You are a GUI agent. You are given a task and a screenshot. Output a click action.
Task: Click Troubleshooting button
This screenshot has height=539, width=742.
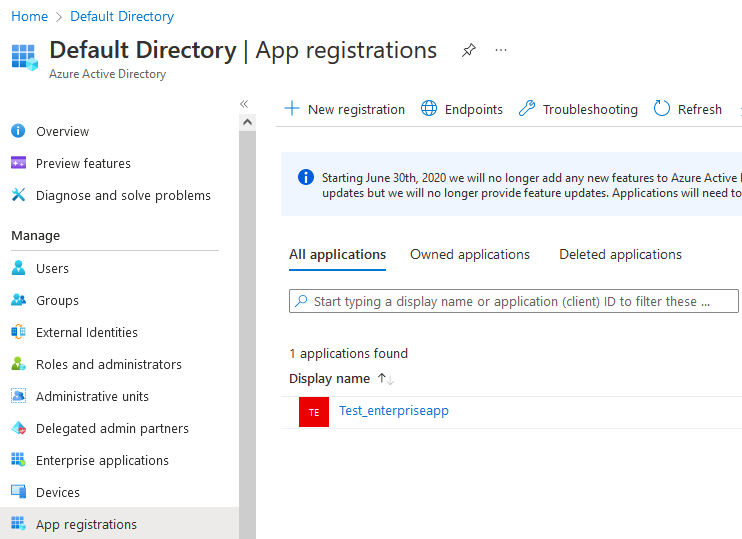tap(578, 109)
